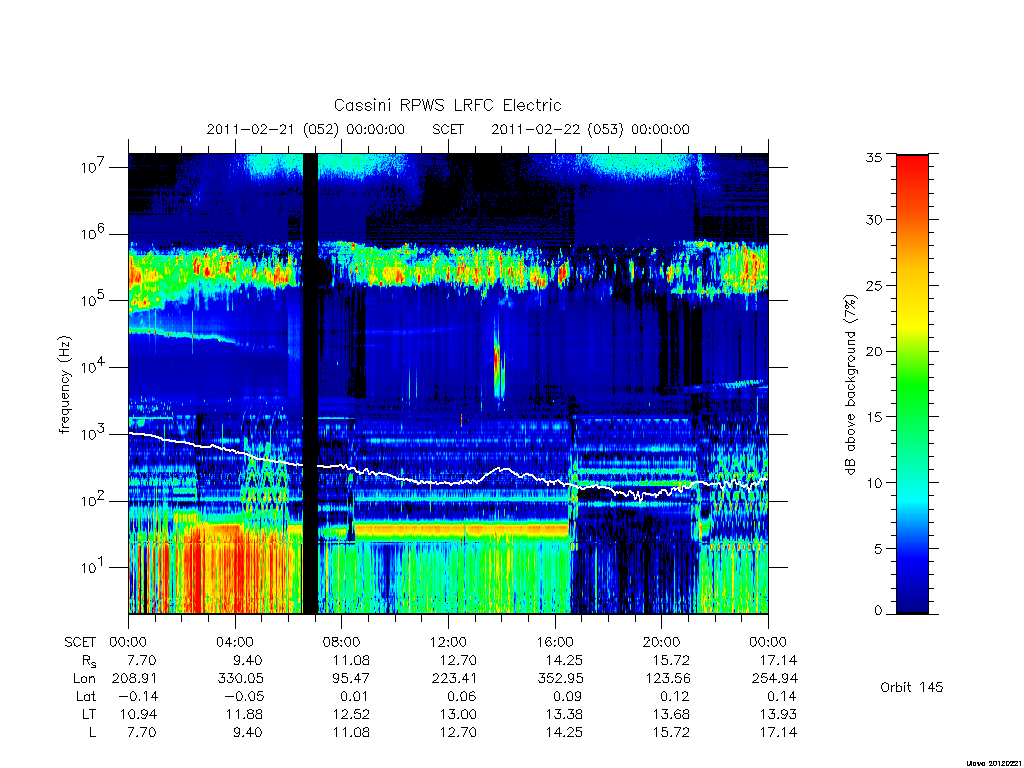Click the Lat value '-0.14'
This screenshot has height=768, width=1024.
click(137, 696)
